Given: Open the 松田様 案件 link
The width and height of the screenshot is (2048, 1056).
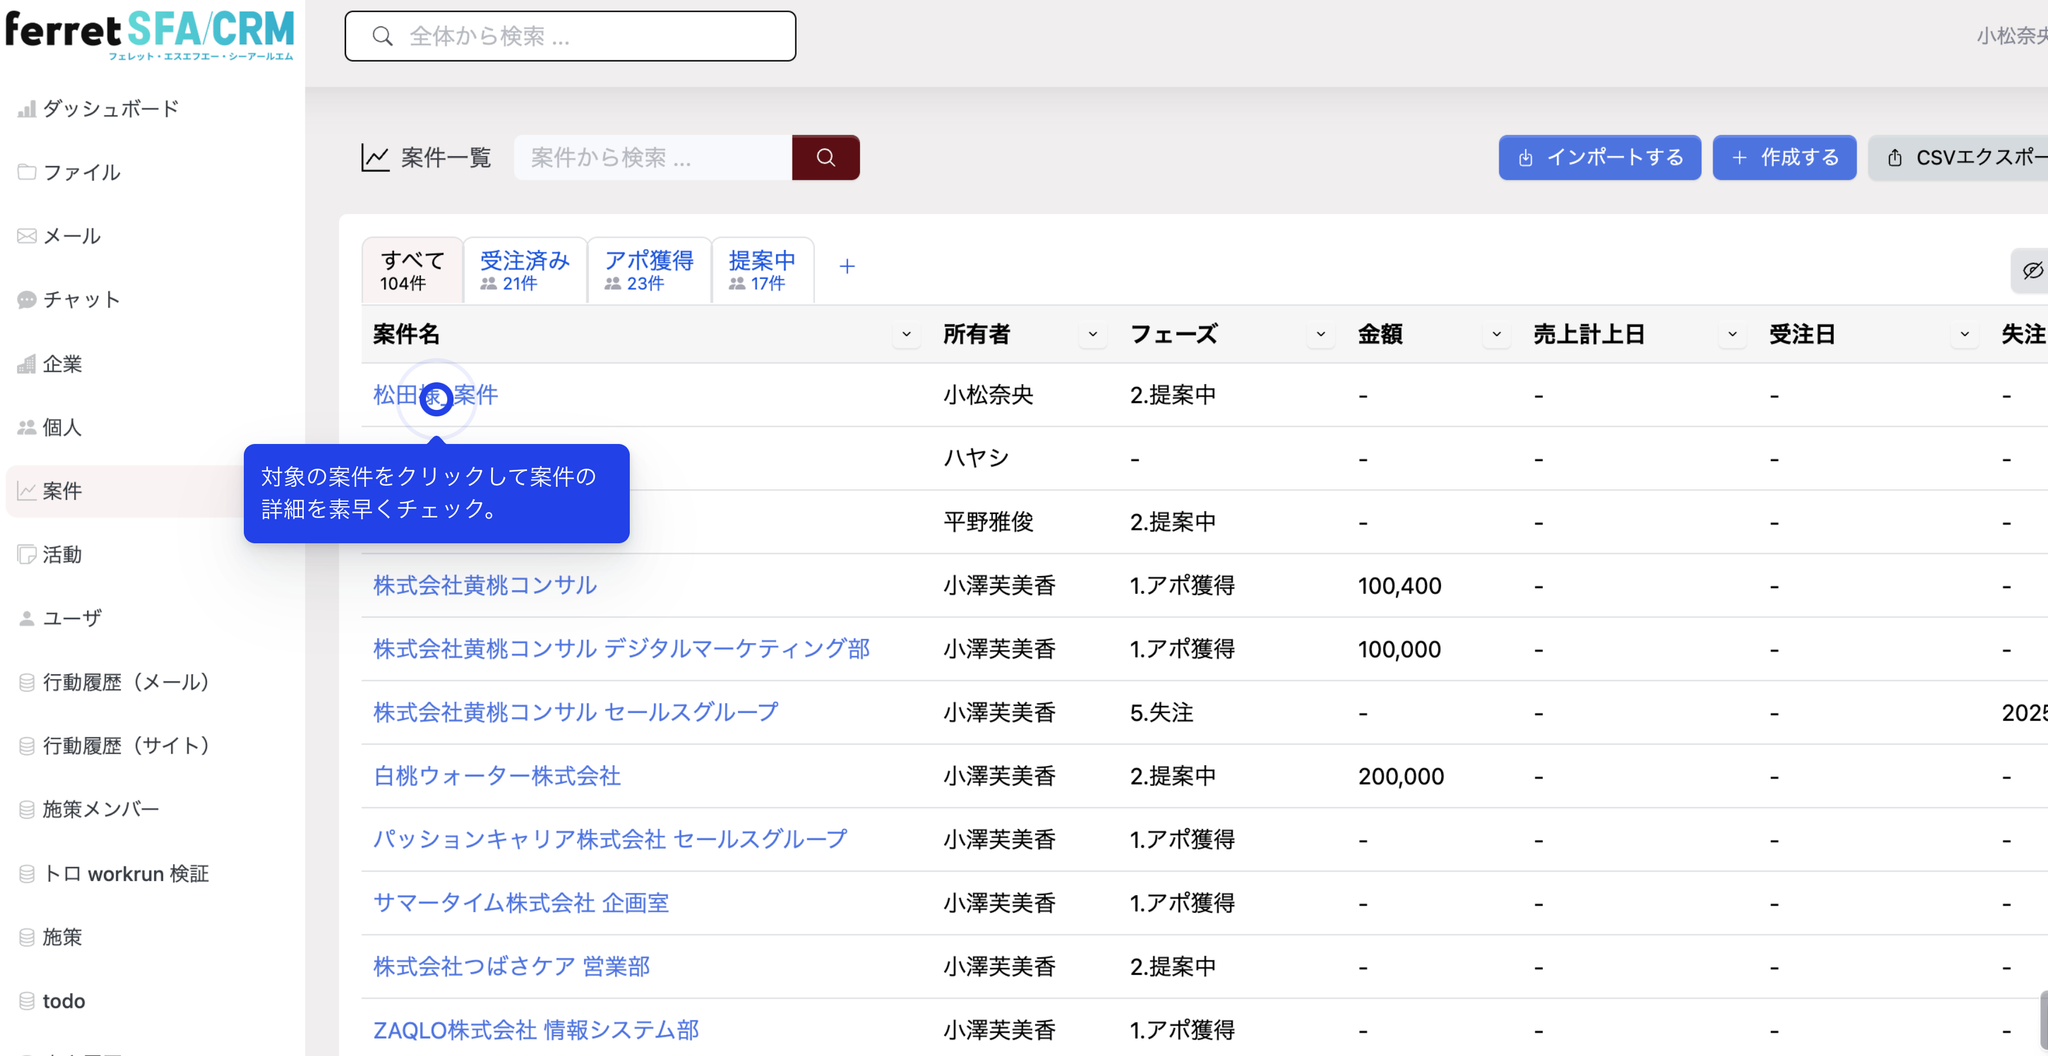Looking at the screenshot, I should pyautogui.click(x=436, y=395).
